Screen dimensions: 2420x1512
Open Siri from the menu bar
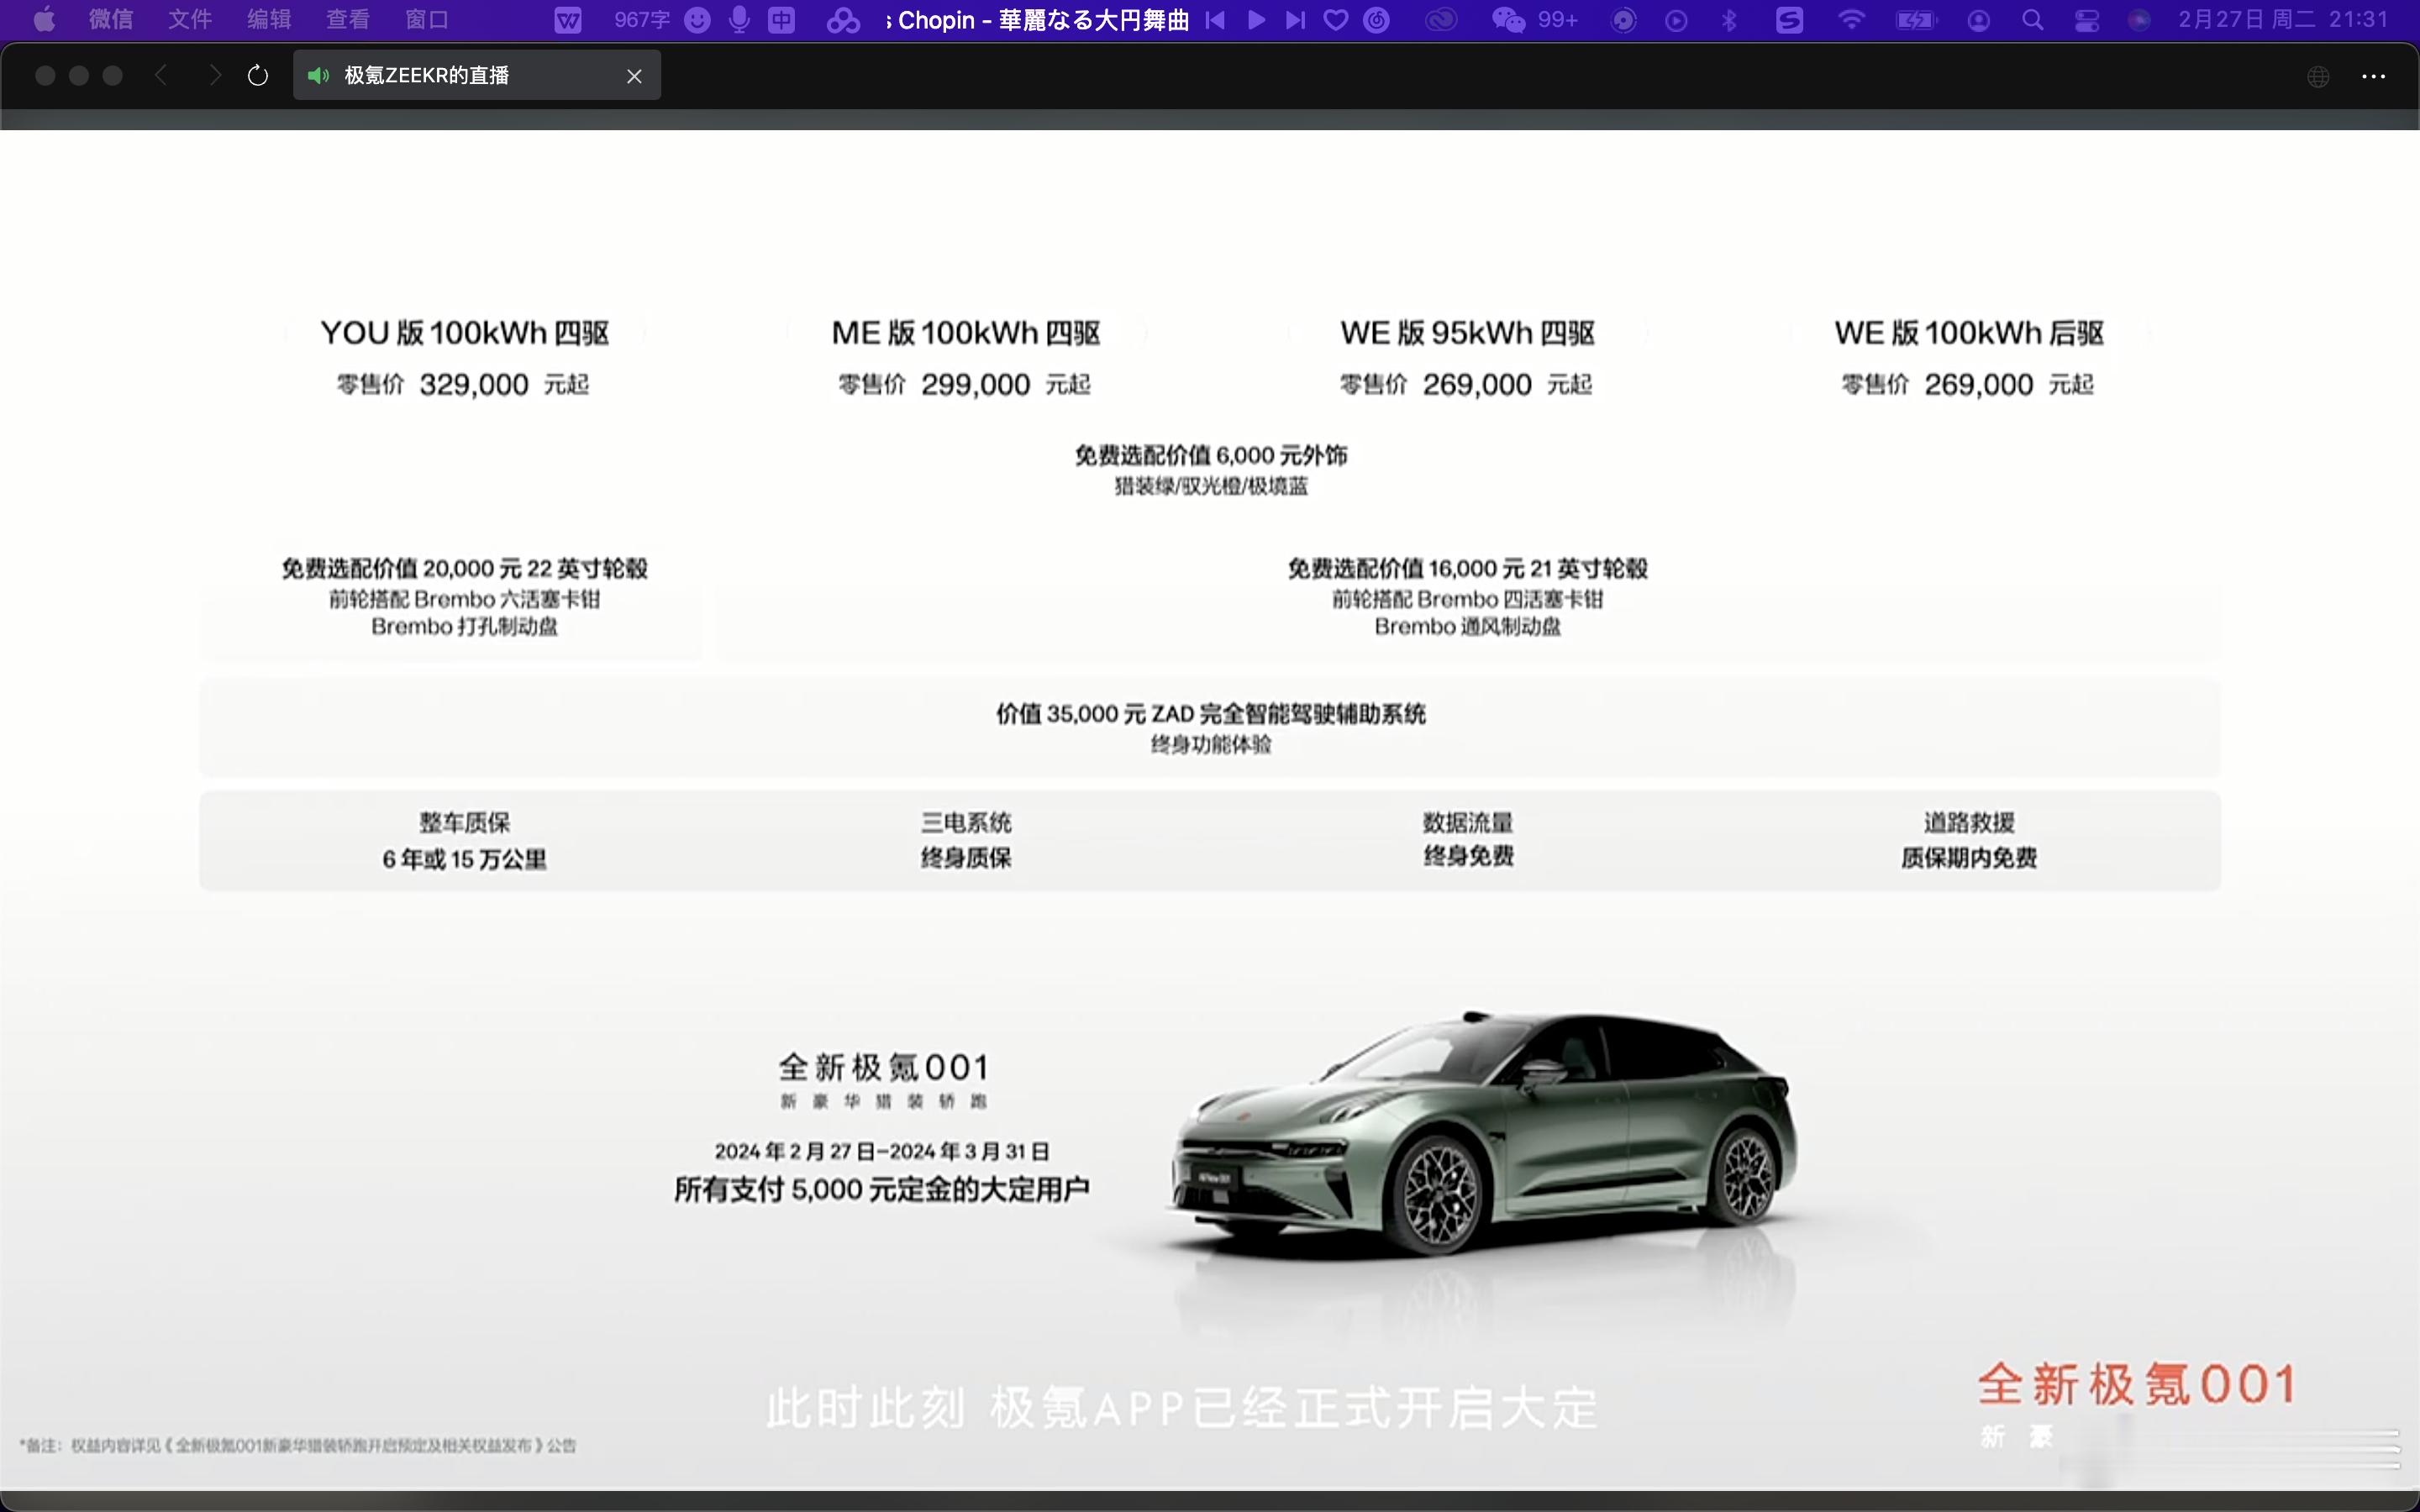pyautogui.click(x=2139, y=20)
